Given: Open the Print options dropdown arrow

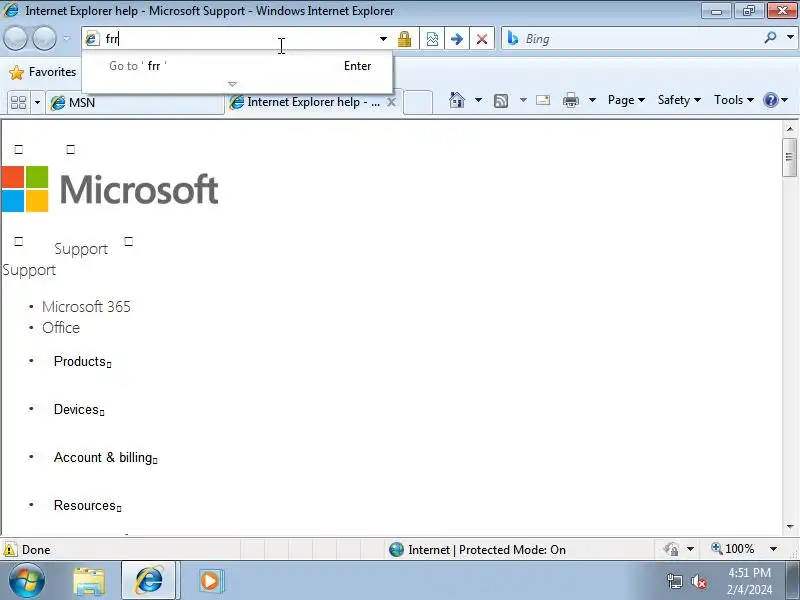Looking at the screenshot, I should click(592, 100).
